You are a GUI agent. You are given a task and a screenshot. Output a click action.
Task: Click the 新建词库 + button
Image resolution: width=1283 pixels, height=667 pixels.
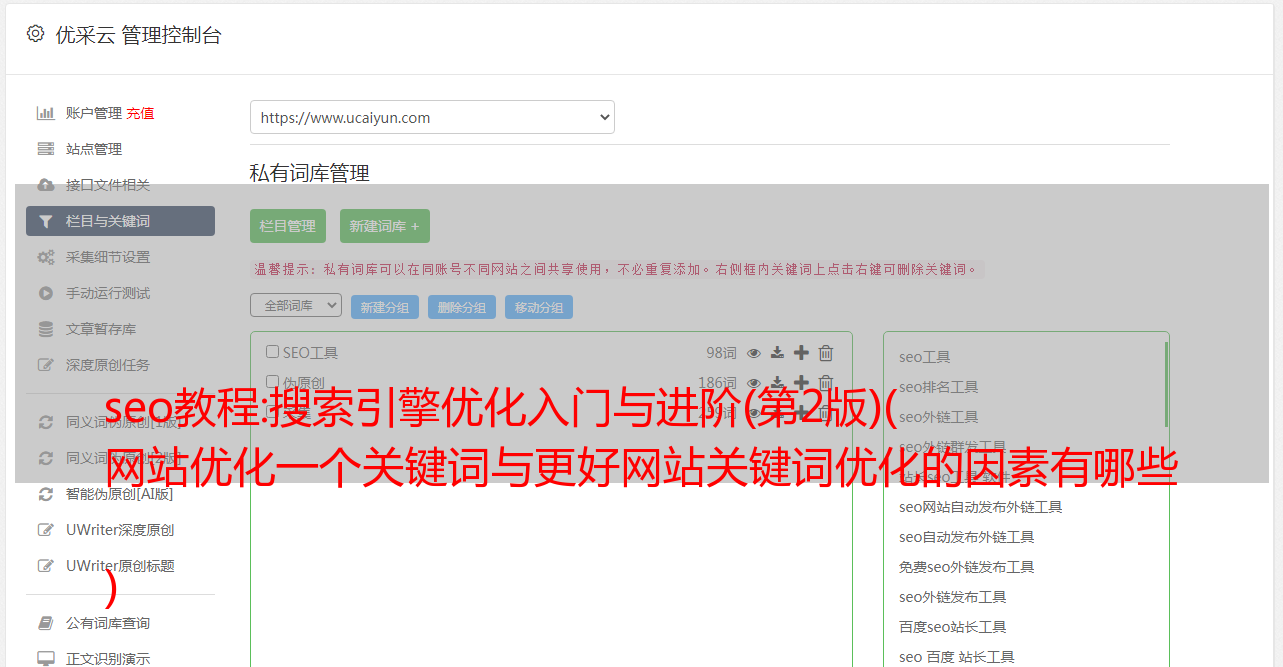[x=384, y=226]
